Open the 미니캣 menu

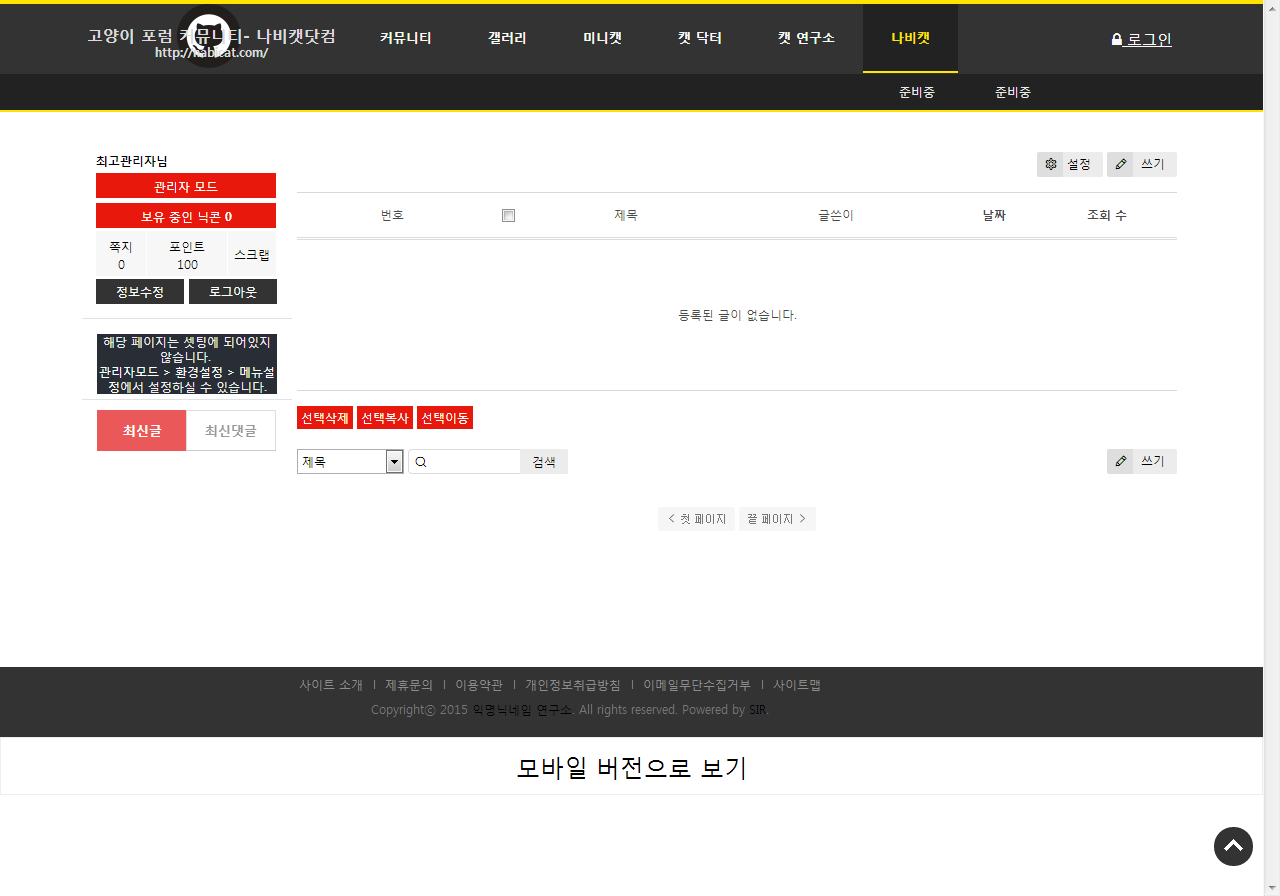coord(603,38)
